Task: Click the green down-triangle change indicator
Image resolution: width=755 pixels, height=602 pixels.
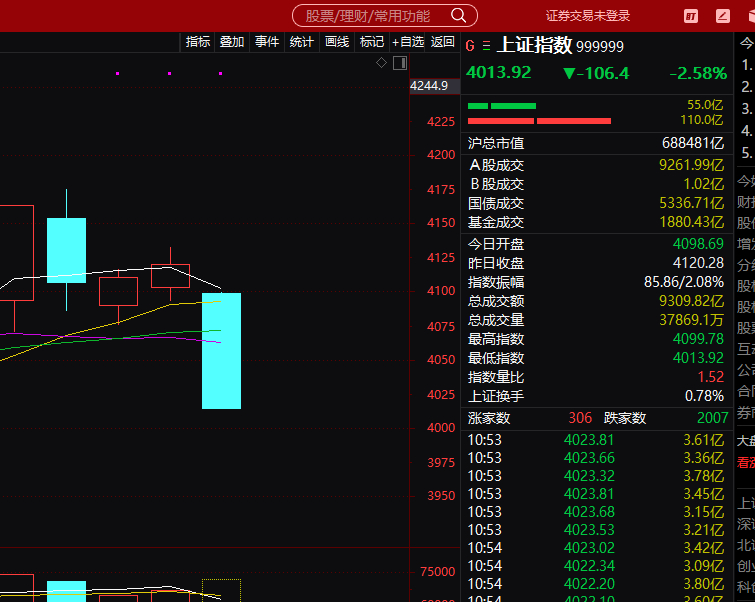Action: pyautogui.click(x=569, y=74)
